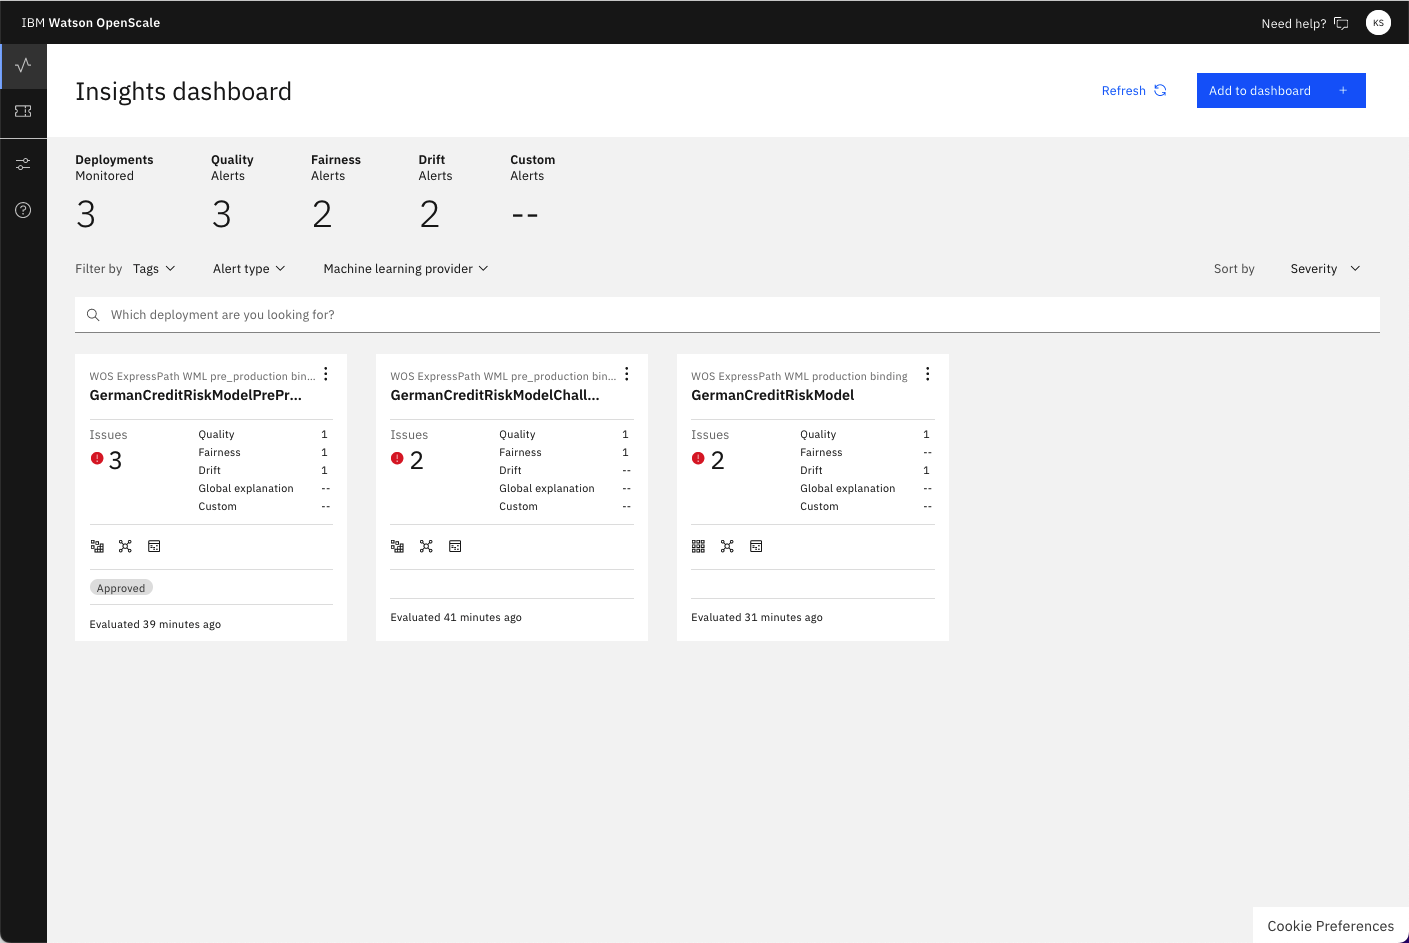Open the Insights activity icon in sidebar
This screenshot has width=1409, height=943.
[x=23, y=66]
